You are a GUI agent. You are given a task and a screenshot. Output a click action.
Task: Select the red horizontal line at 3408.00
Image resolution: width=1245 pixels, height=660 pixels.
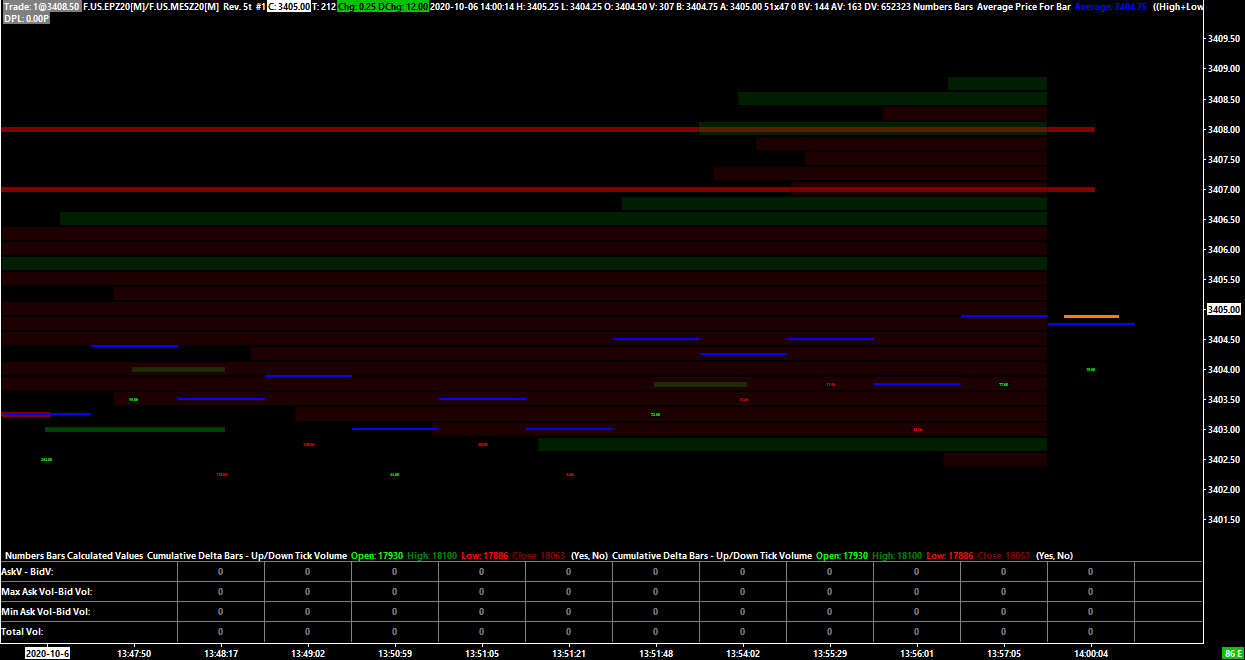[x=548, y=129]
